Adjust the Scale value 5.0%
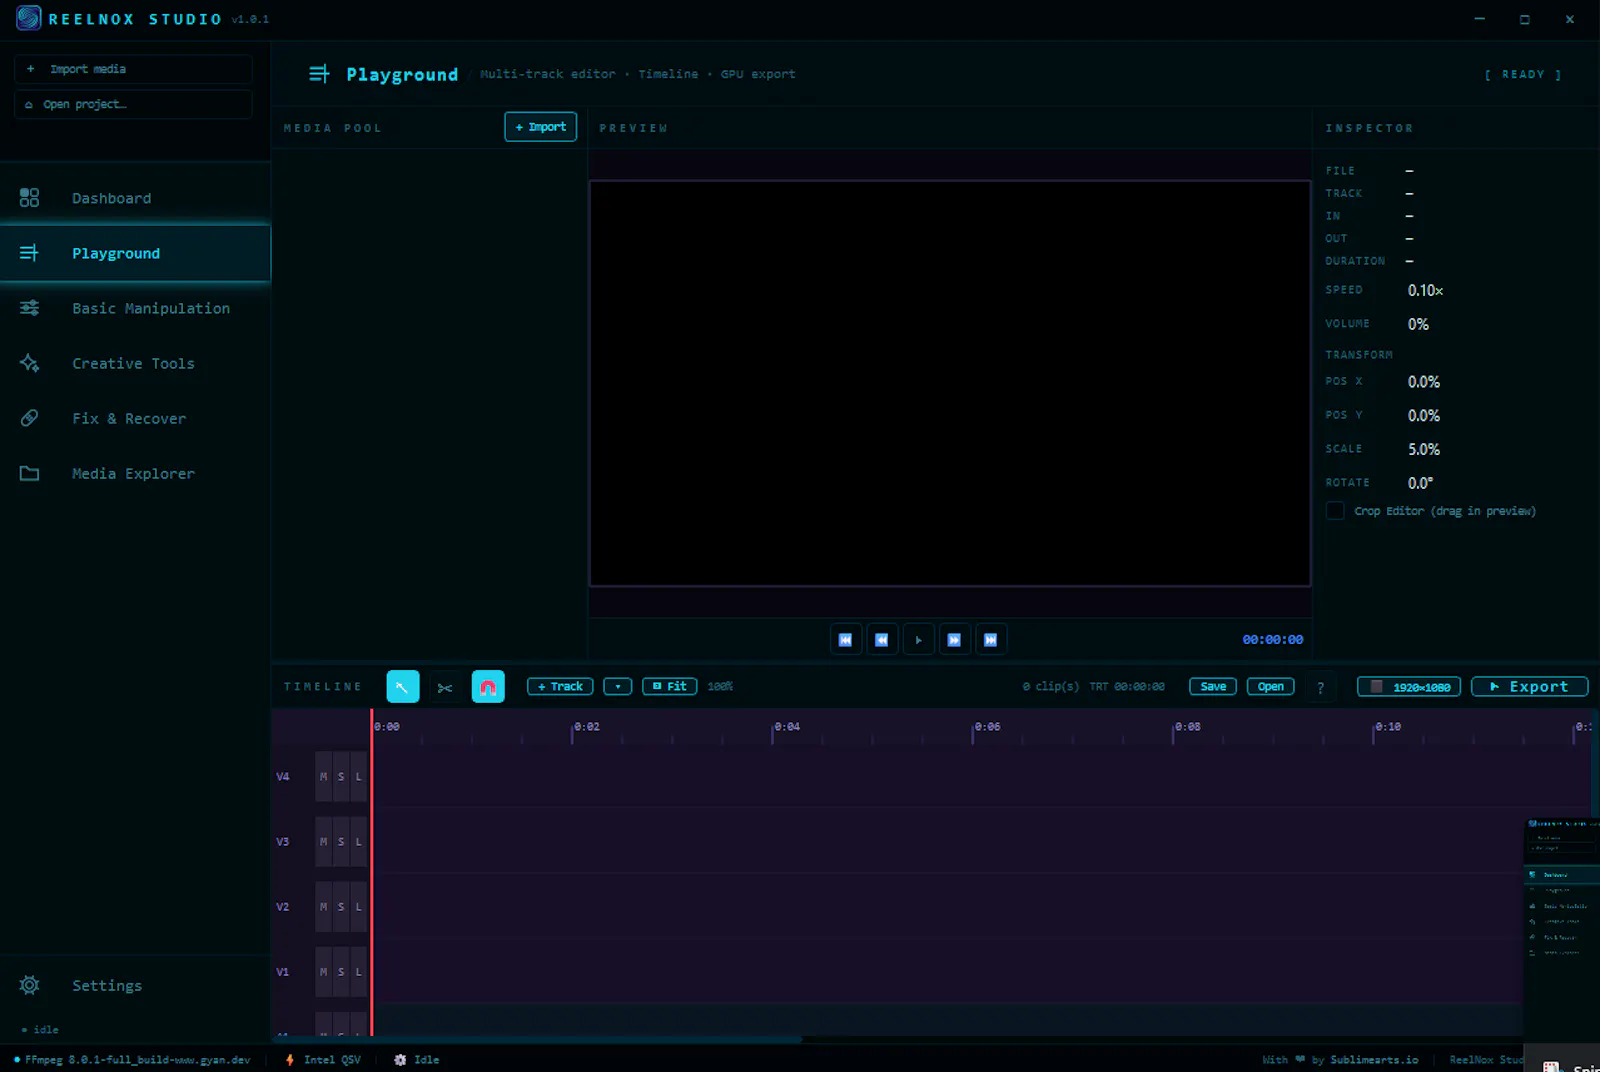 pyautogui.click(x=1424, y=449)
